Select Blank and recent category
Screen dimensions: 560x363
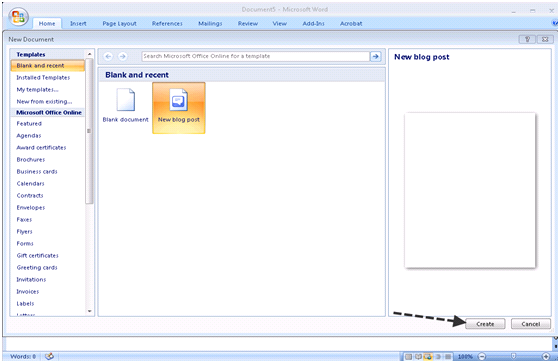click(47, 66)
